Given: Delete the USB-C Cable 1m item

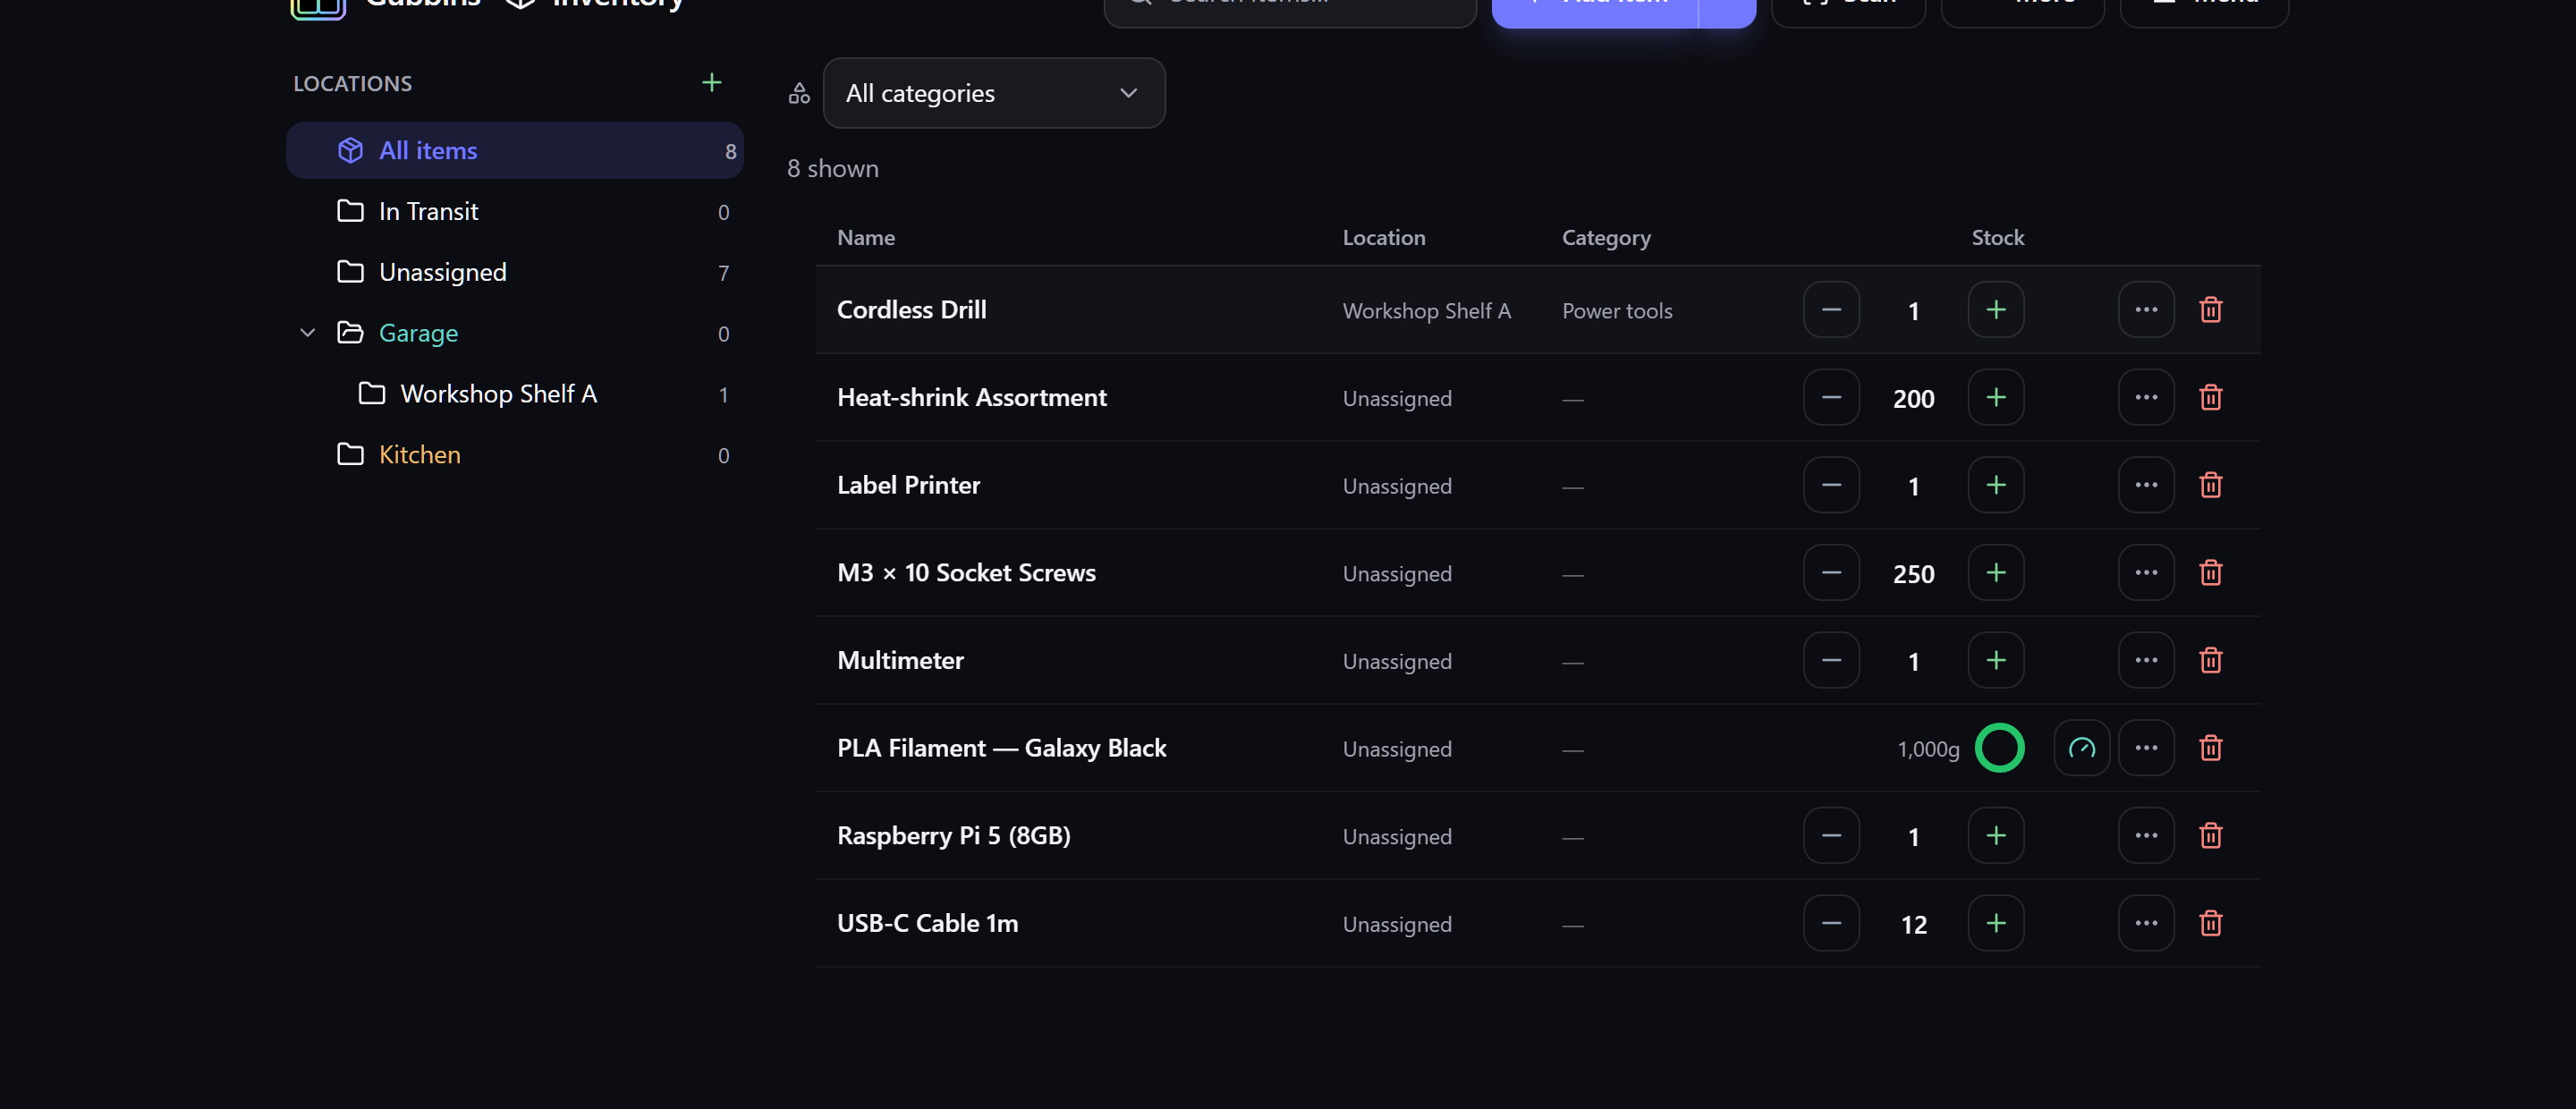Looking at the screenshot, I should [2210, 923].
